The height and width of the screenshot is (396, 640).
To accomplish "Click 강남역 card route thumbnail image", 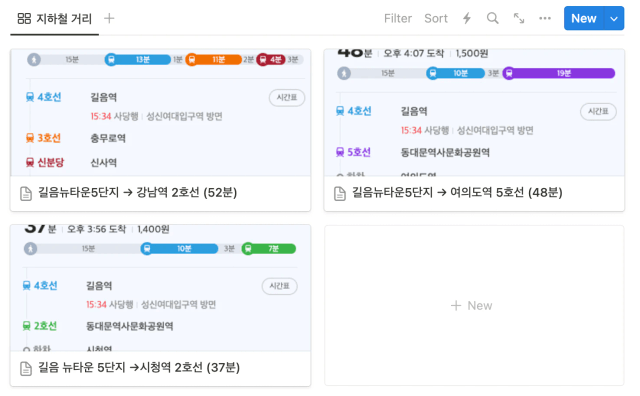I will pyautogui.click(x=160, y=113).
